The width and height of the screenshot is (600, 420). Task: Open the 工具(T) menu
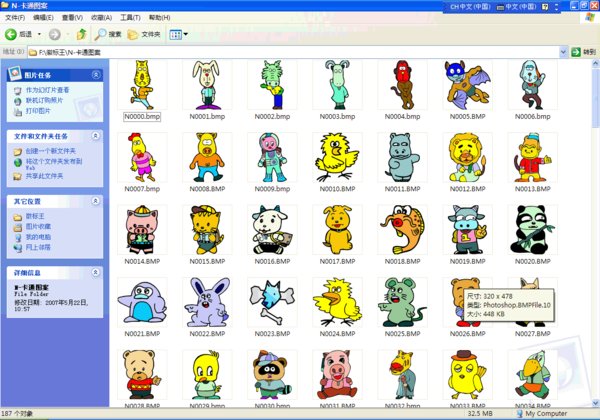pos(130,18)
